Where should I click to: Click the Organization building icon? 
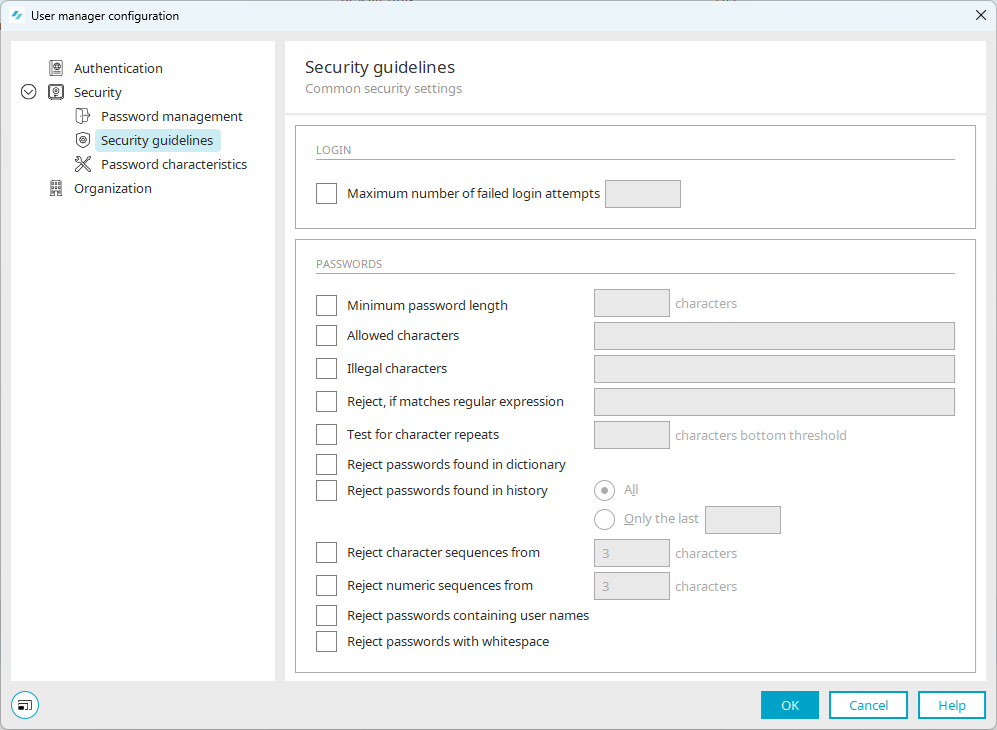56,188
